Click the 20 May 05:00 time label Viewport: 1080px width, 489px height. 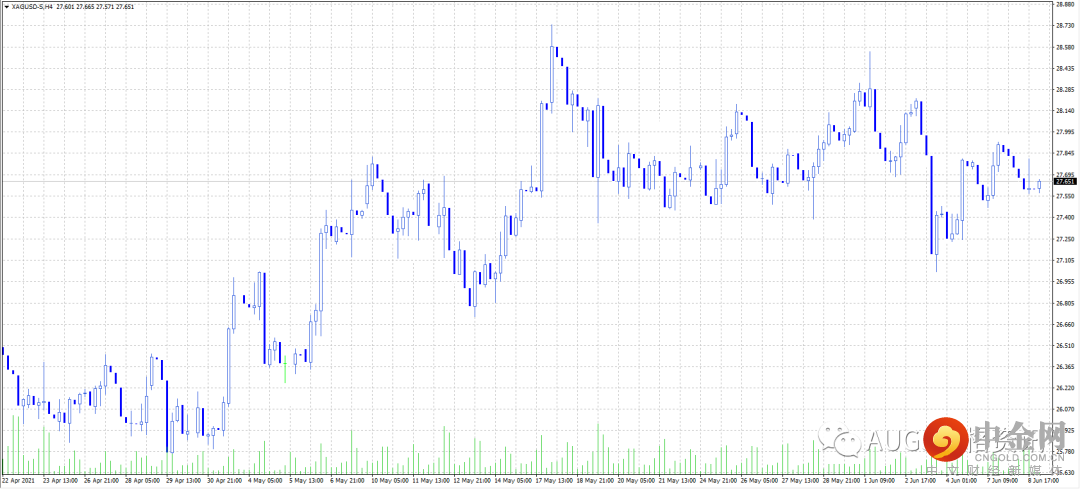(634, 480)
